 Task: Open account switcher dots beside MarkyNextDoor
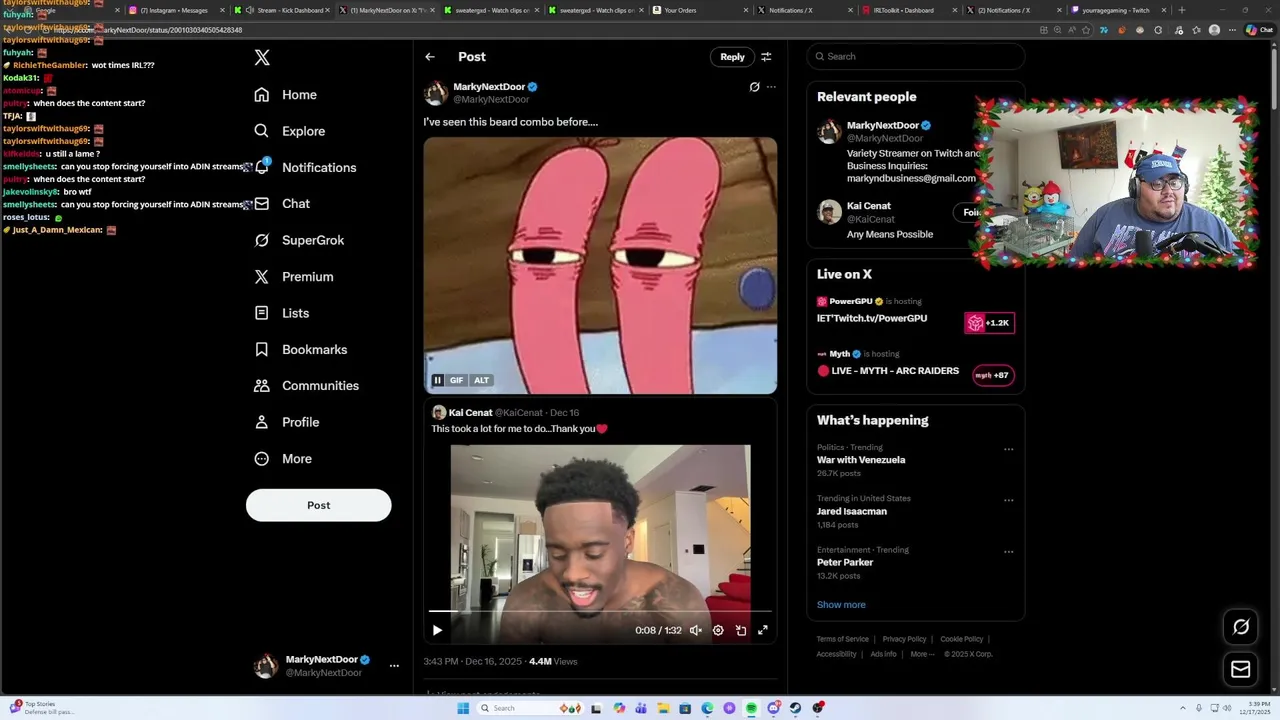[394, 666]
